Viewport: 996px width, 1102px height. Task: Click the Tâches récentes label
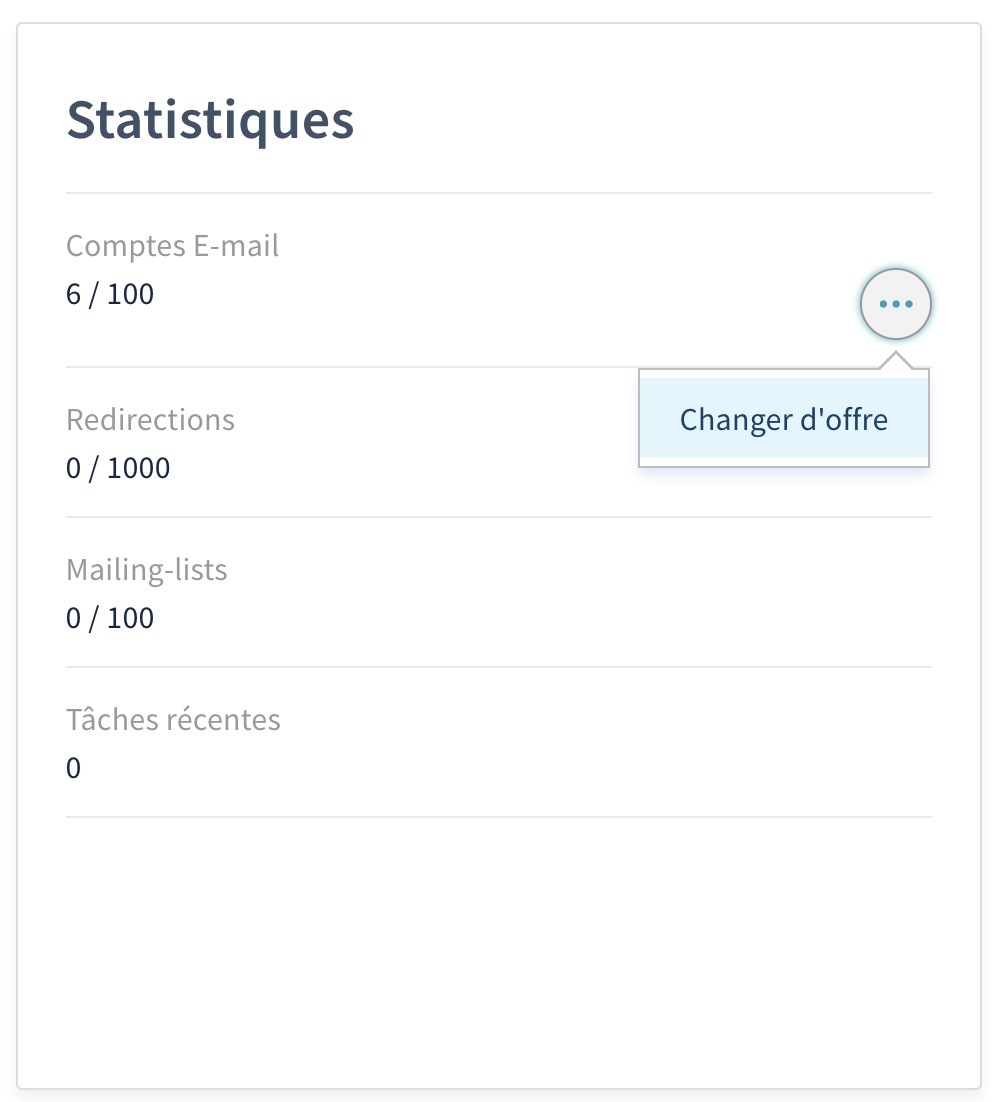point(173,719)
